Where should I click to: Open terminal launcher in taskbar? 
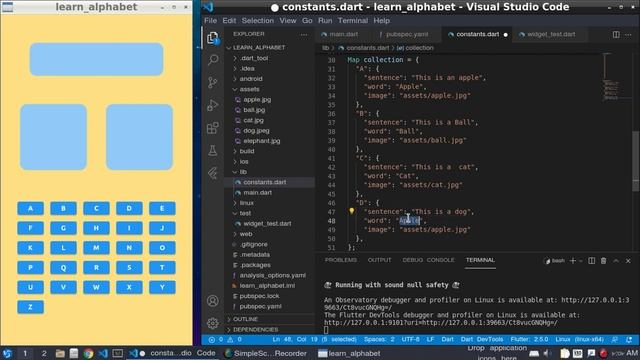[x=117, y=353]
